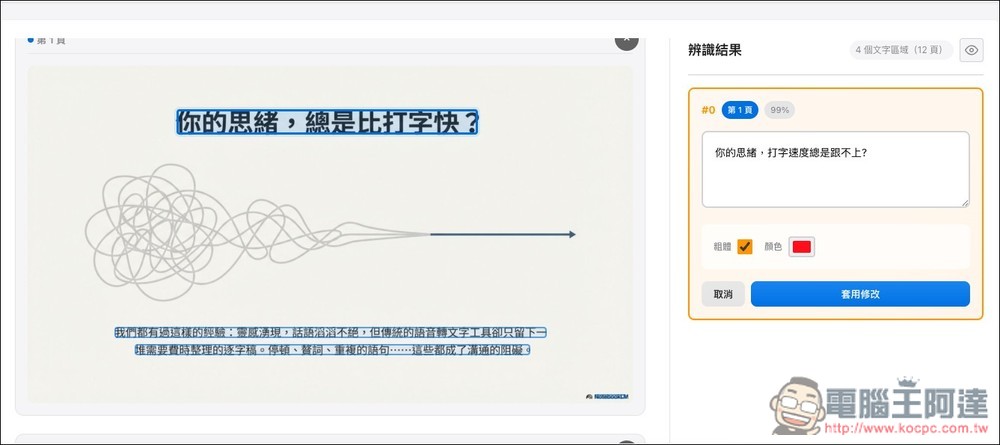Click the 第1頁 page badge
Image resolution: width=1000 pixels, height=445 pixels.
(x=740, y=110)
